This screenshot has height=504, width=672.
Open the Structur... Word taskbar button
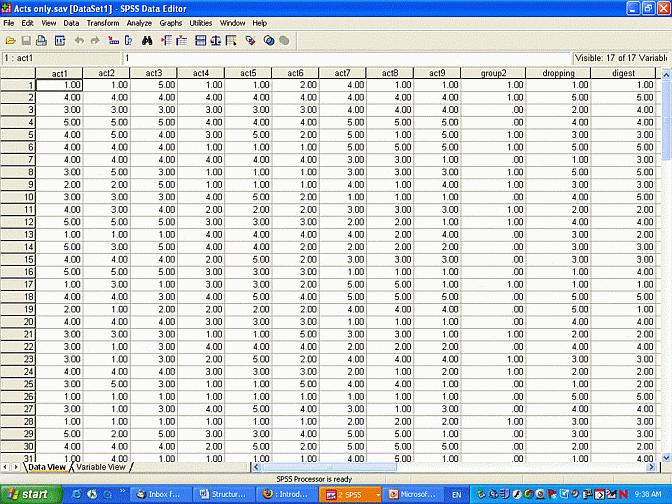point(223,494)
